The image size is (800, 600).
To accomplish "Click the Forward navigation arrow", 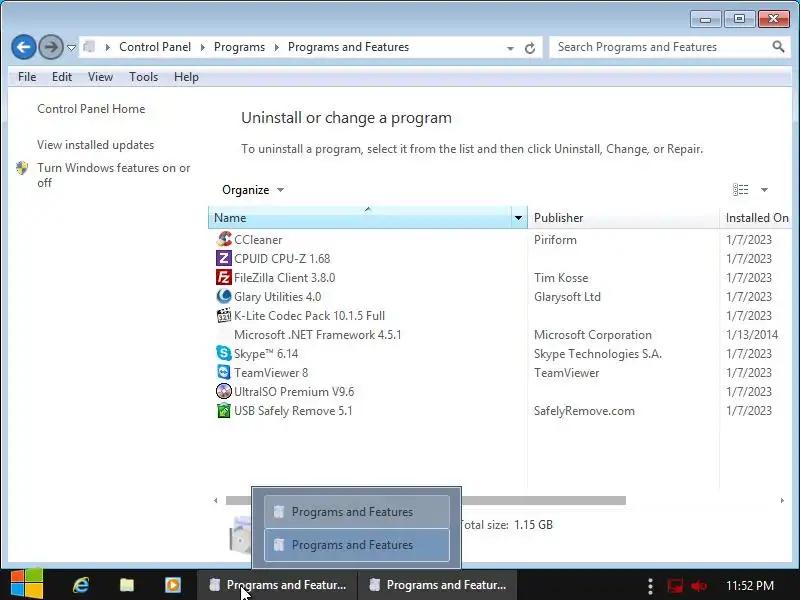I will tap(51, 47).
